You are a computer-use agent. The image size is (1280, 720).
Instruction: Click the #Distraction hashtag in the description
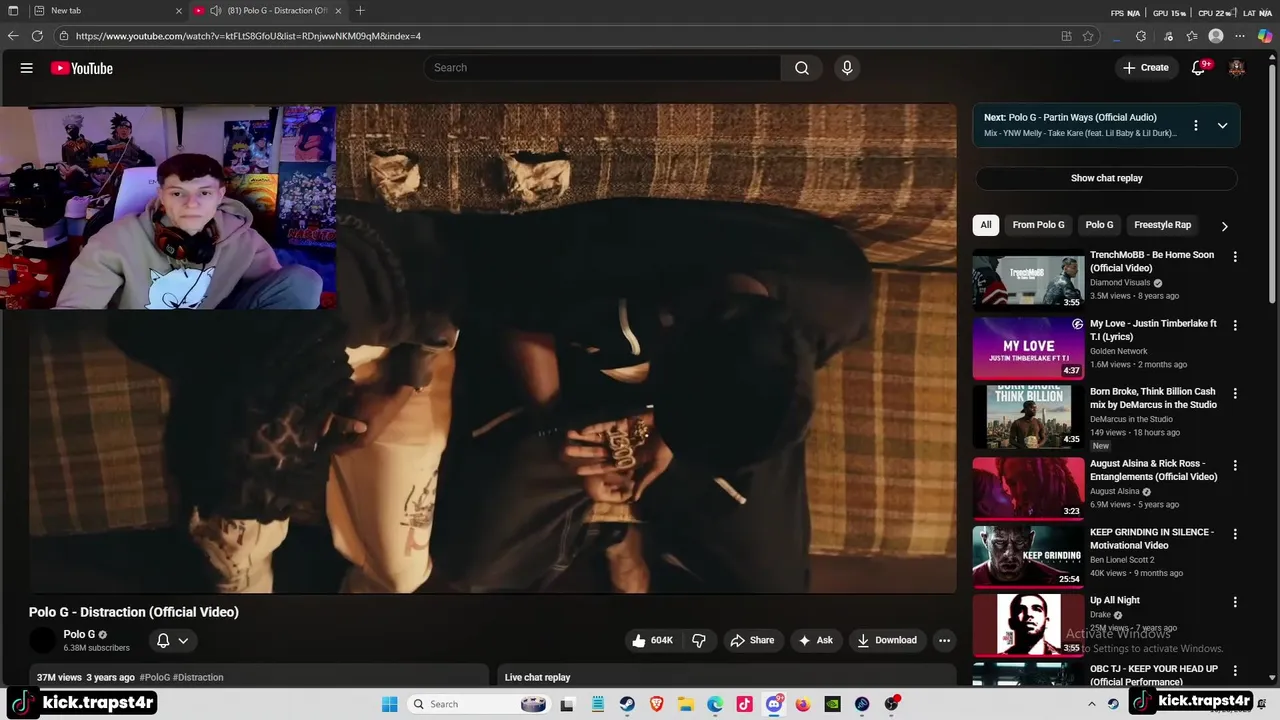coord(198,677)
